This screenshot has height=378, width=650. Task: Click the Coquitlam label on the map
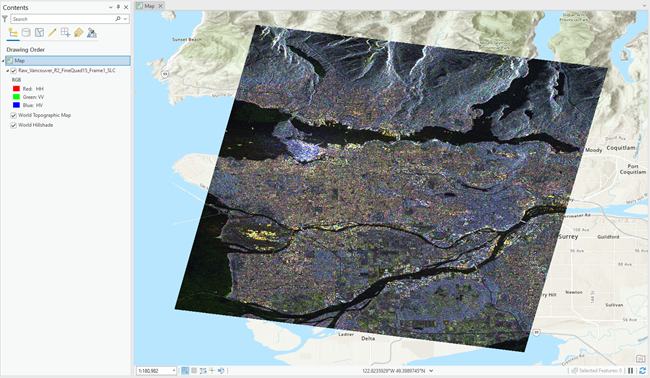[x=621, y=148]
